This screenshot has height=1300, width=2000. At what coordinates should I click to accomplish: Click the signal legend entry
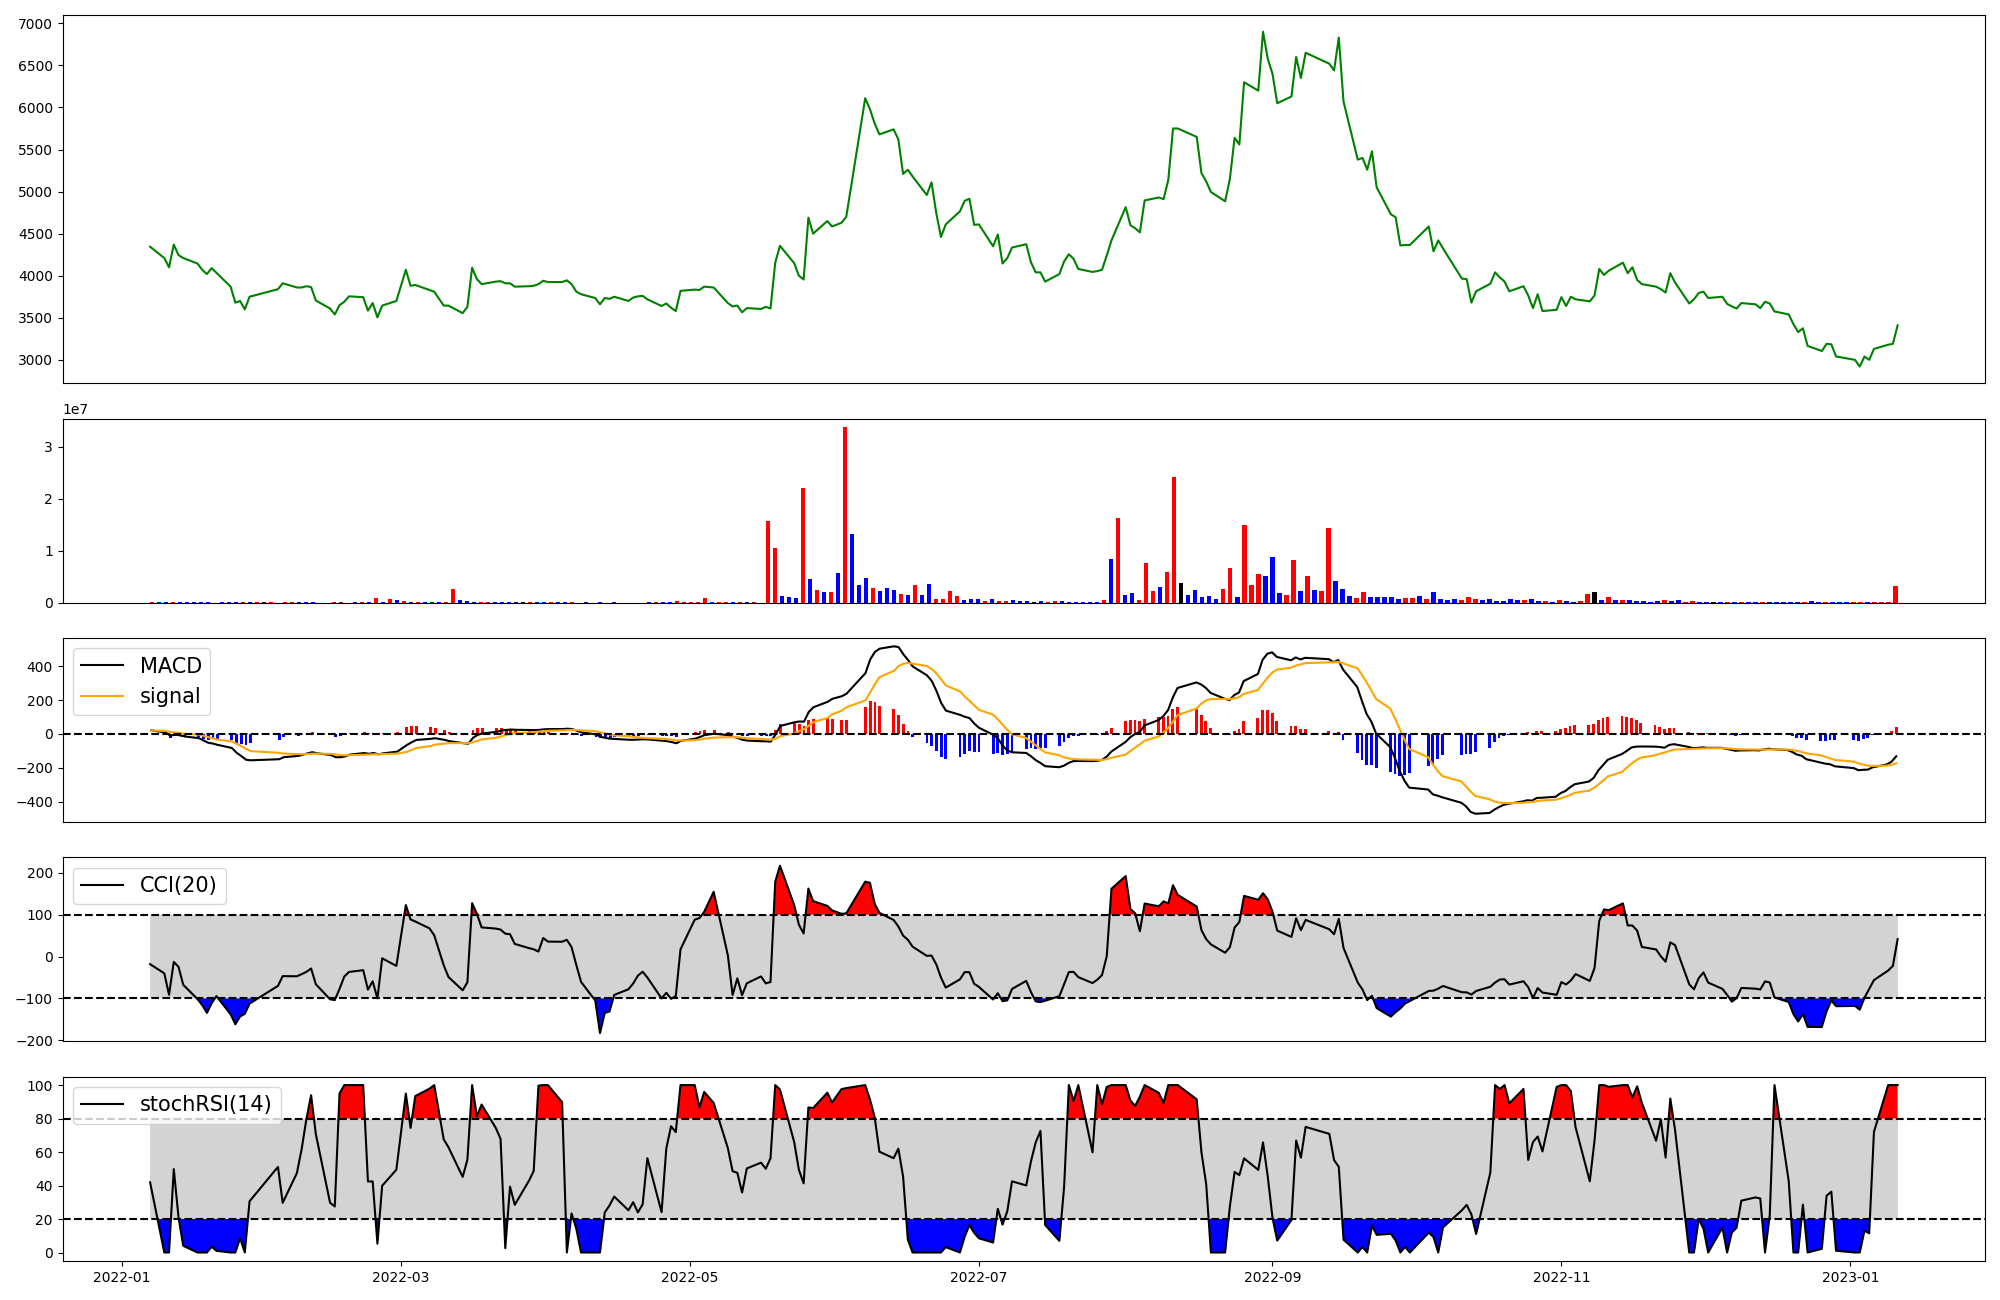click(x=170, y=696)
